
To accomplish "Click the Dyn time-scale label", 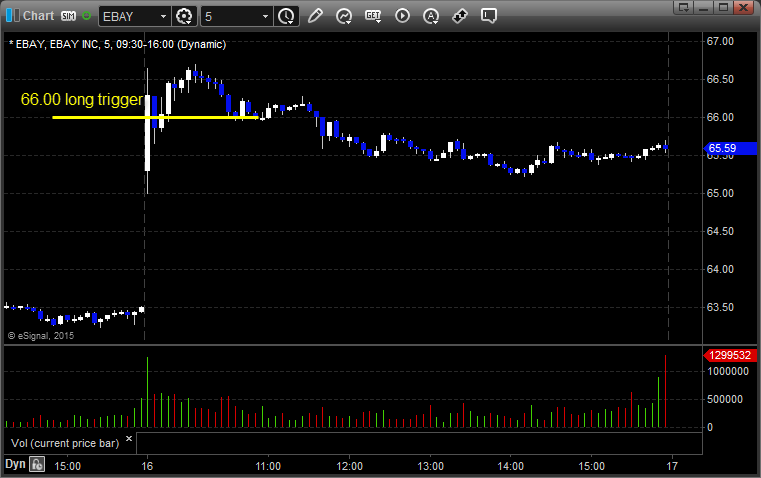I will pos(15,464).
